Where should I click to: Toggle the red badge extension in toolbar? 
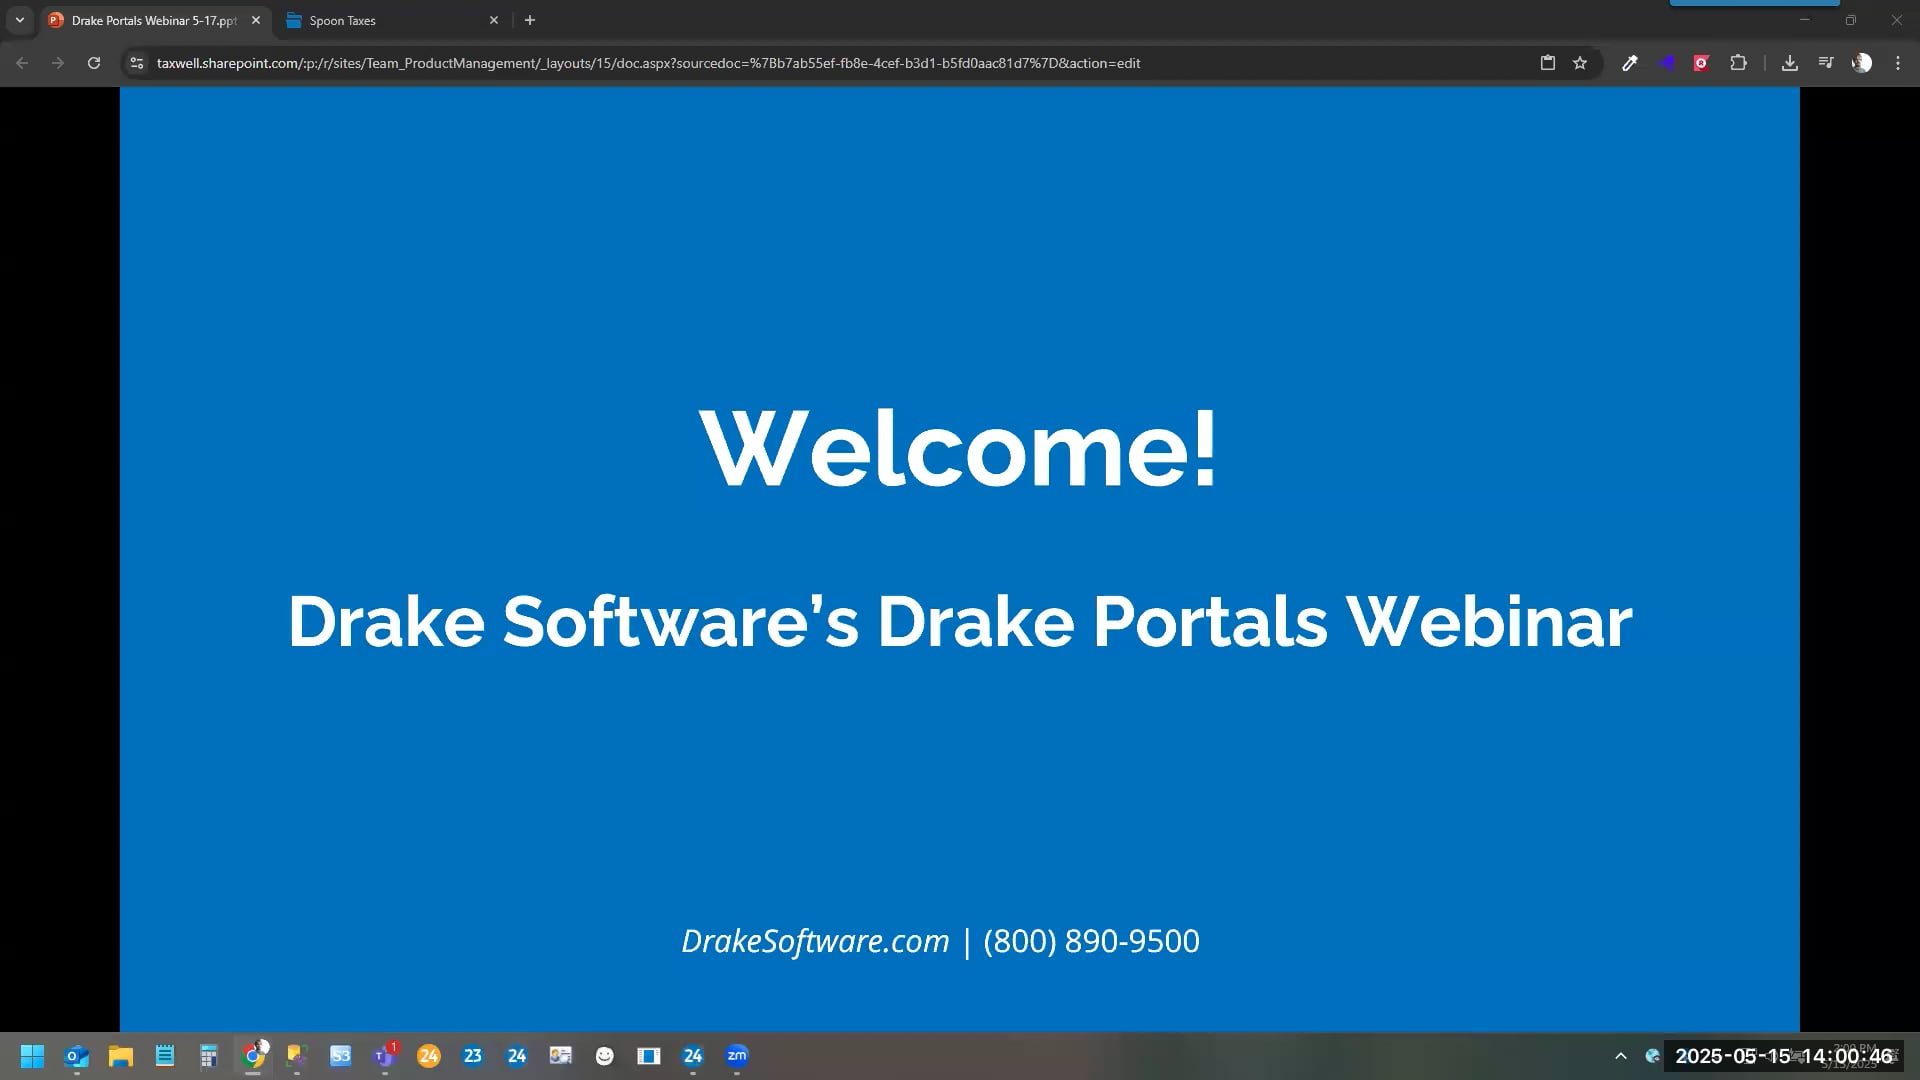coord(1701,63)
